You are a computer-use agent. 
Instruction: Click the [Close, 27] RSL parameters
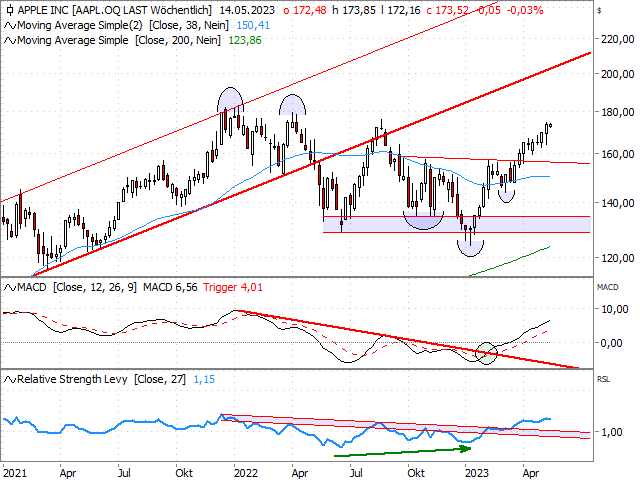point(160,379)
